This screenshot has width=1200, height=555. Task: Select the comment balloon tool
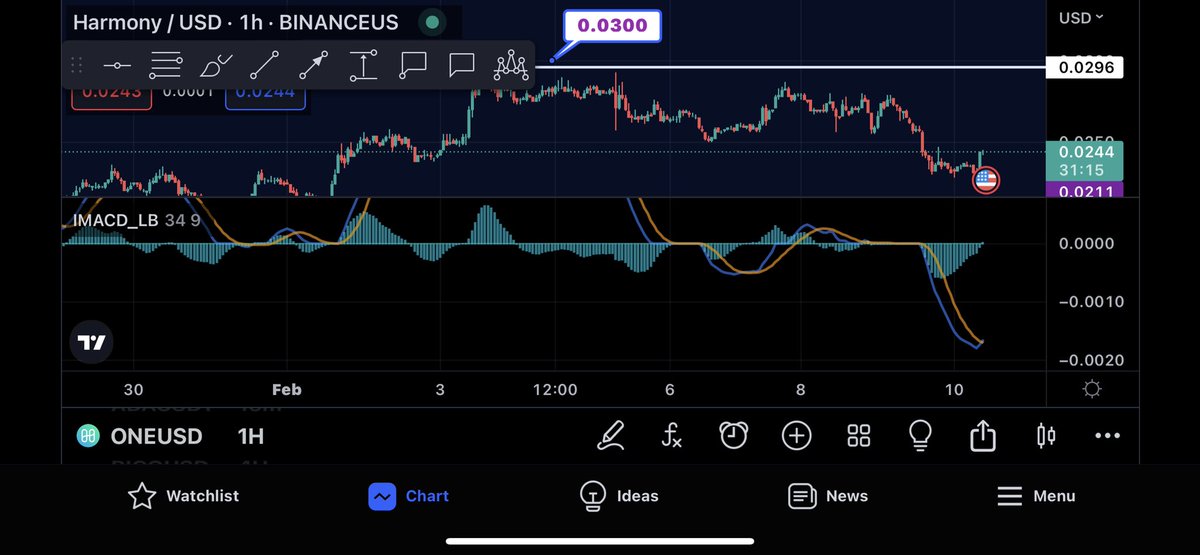(461, 66)
